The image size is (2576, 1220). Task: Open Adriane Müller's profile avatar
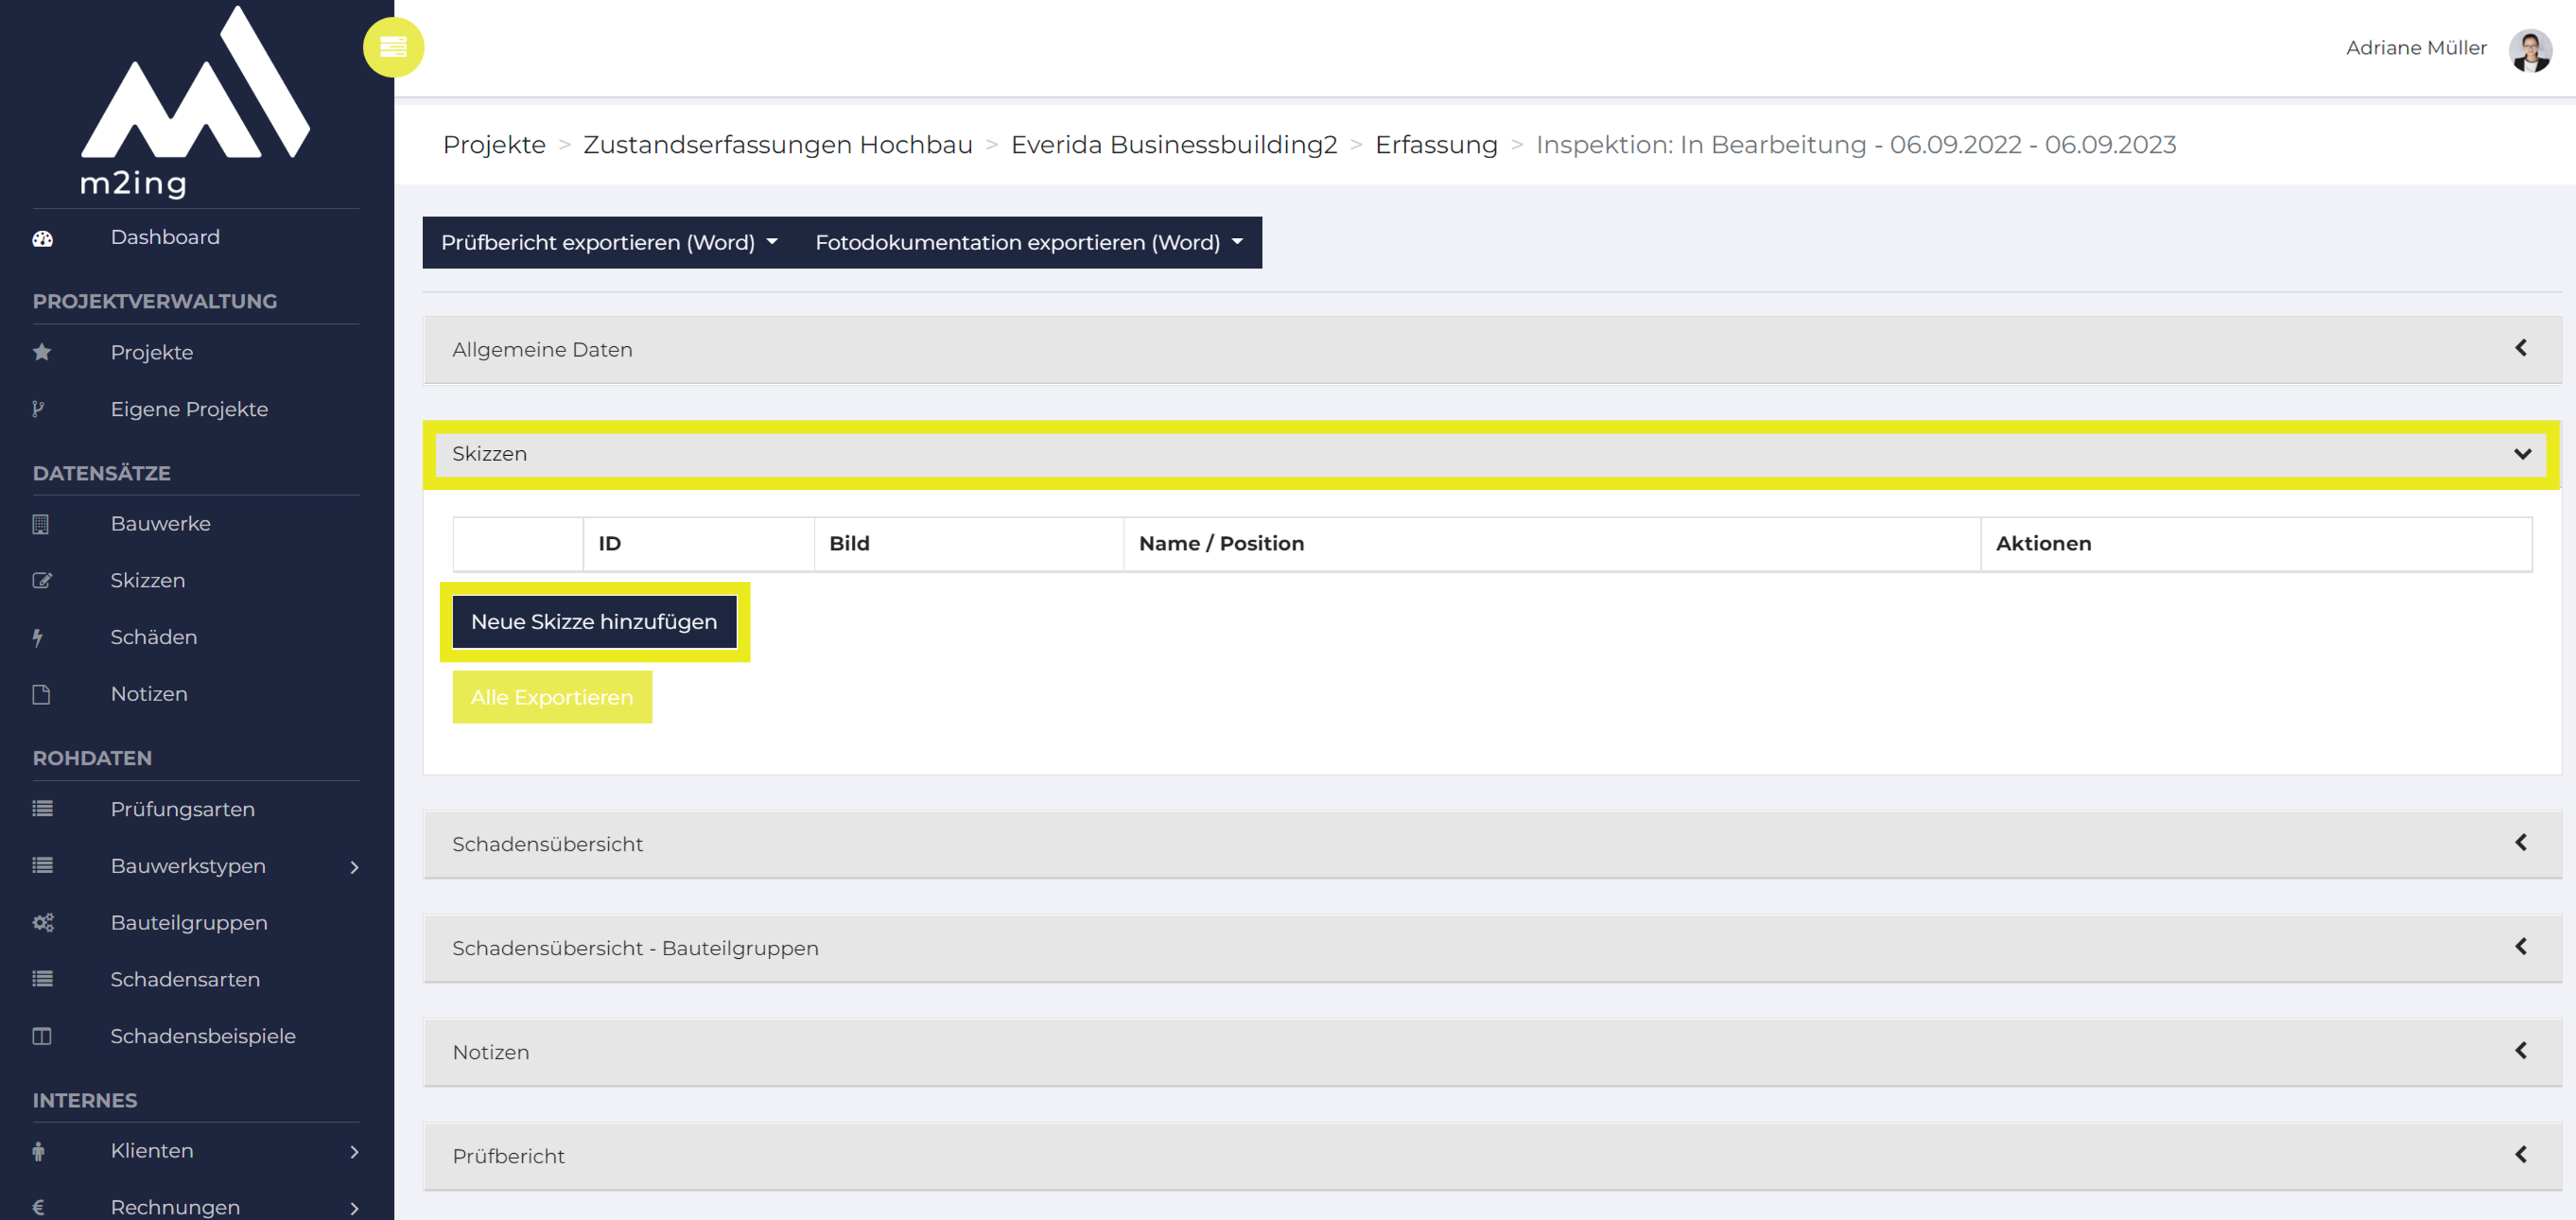click(2530, 49)
